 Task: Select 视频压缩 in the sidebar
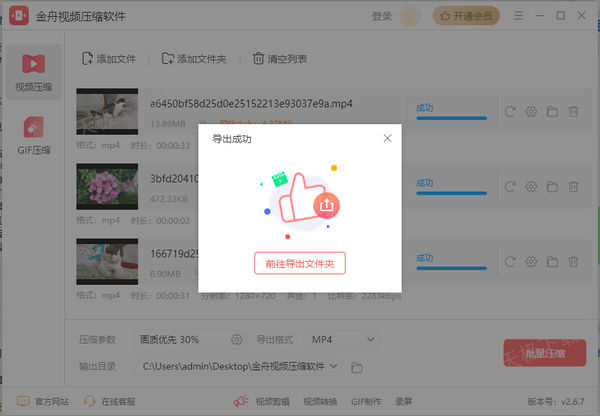[34, 73]
